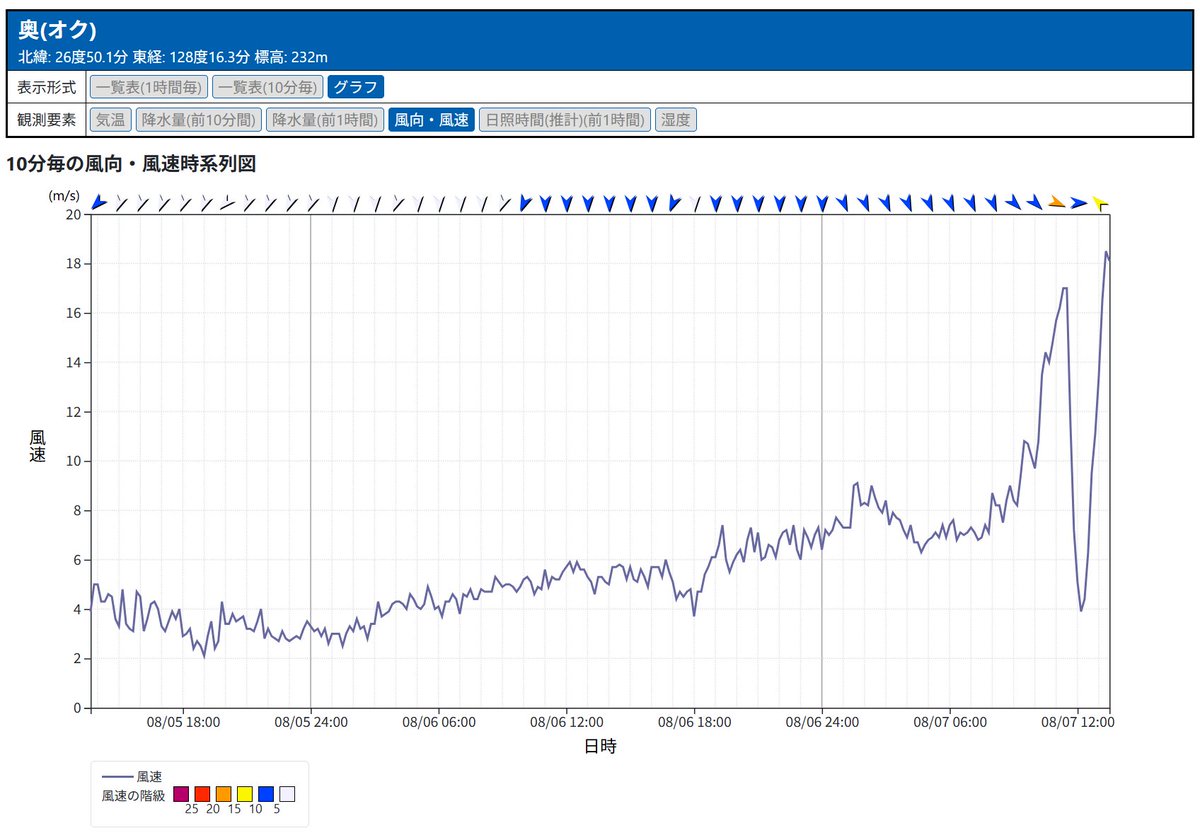
Task: Click the 08/06 06:00 axis label
Action: [x=439, y=721]
